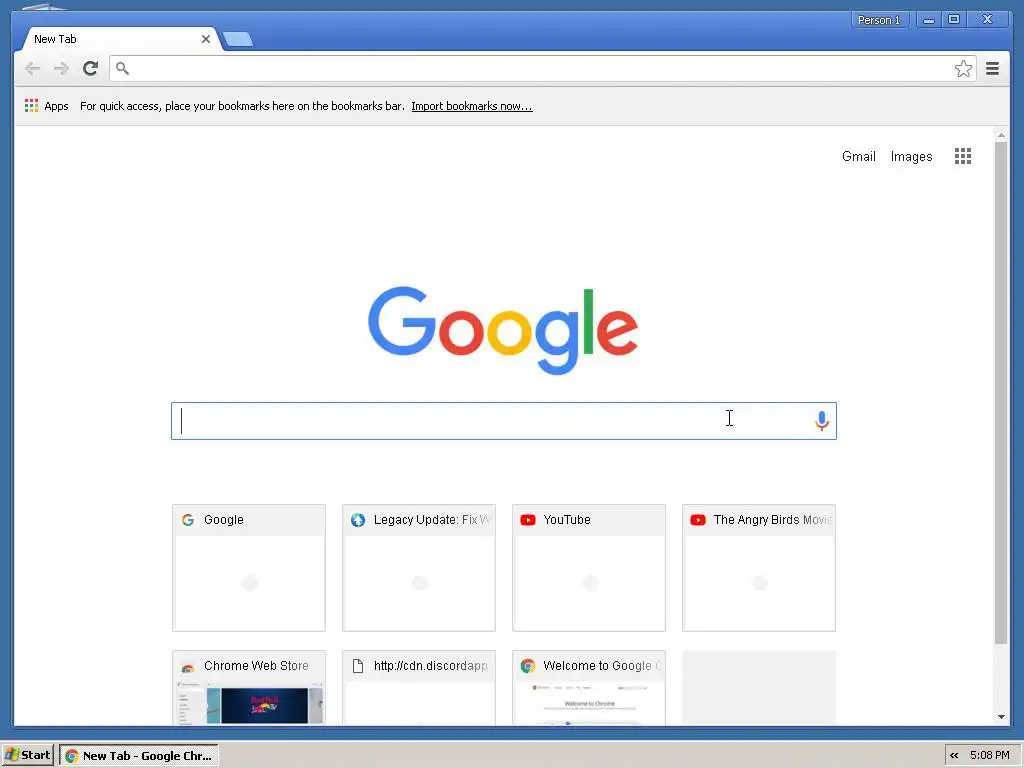Start voice search with the microphone
The height and width of the screenshot is (768, 1024).
click(x=822, y=421)
